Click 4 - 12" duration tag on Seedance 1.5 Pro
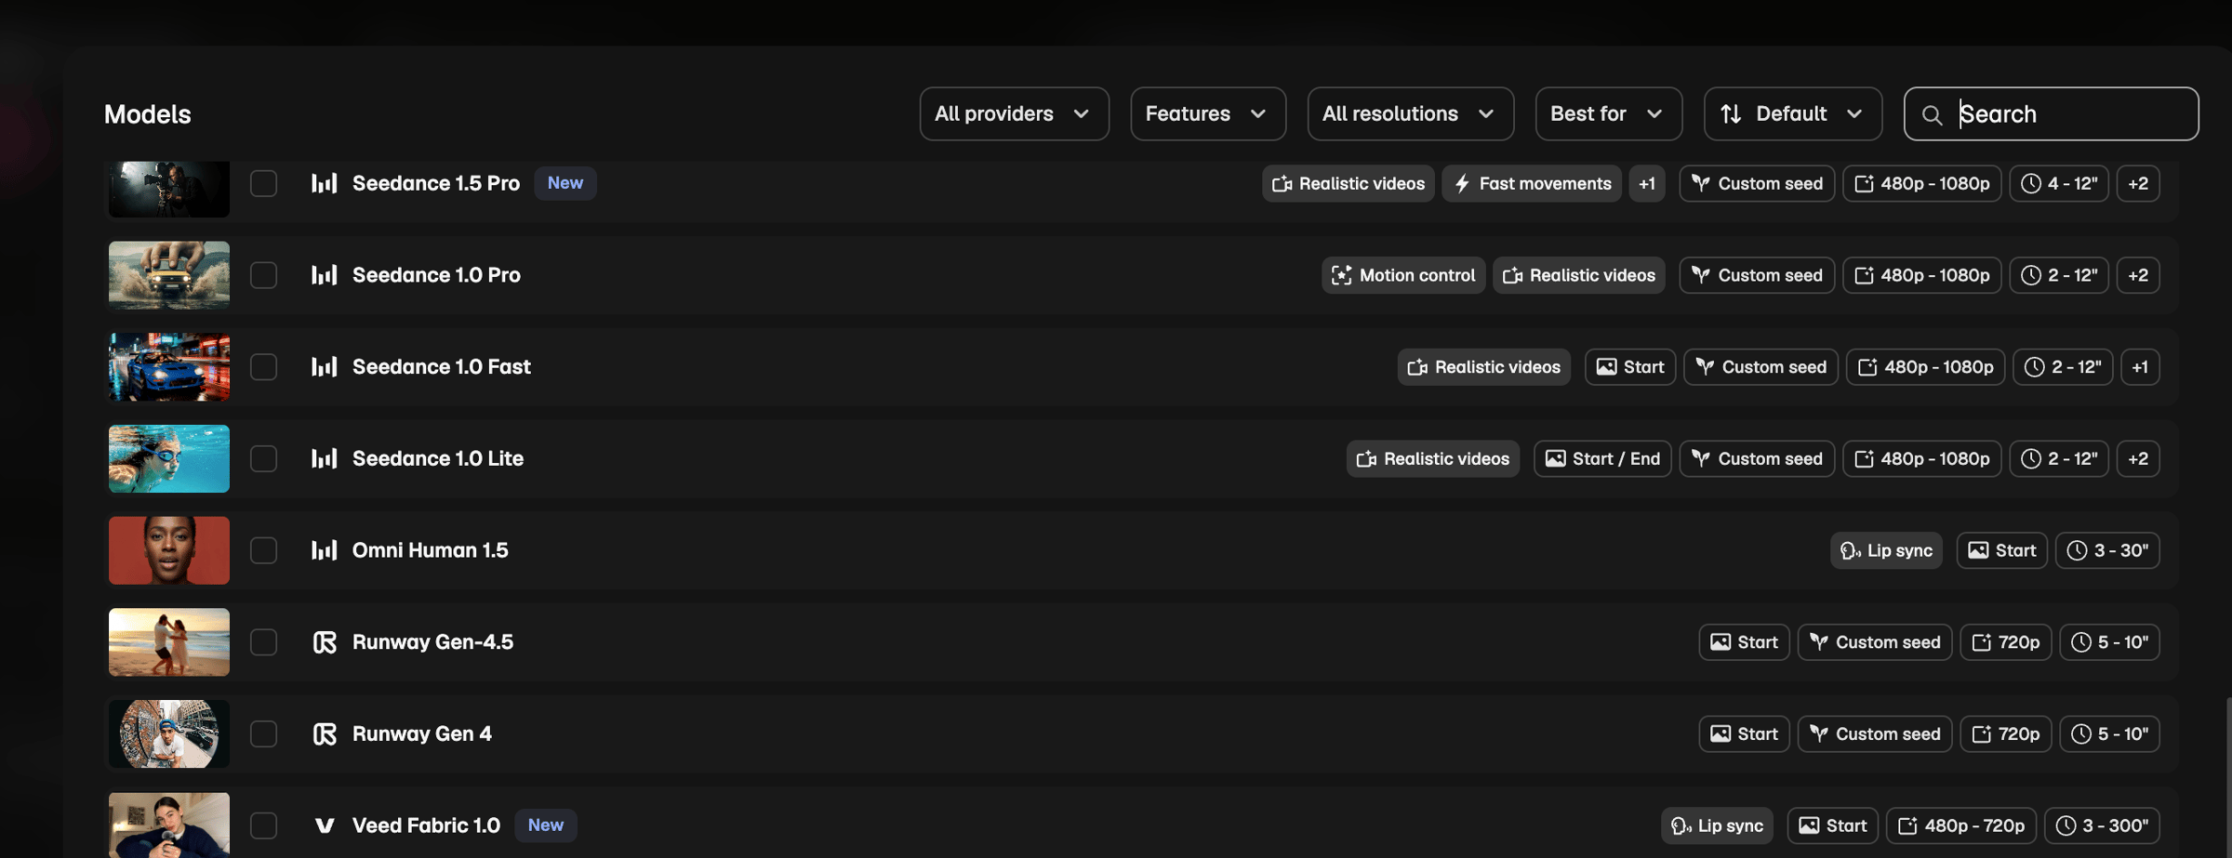The image size is (2232, 858). [2059, 184]
